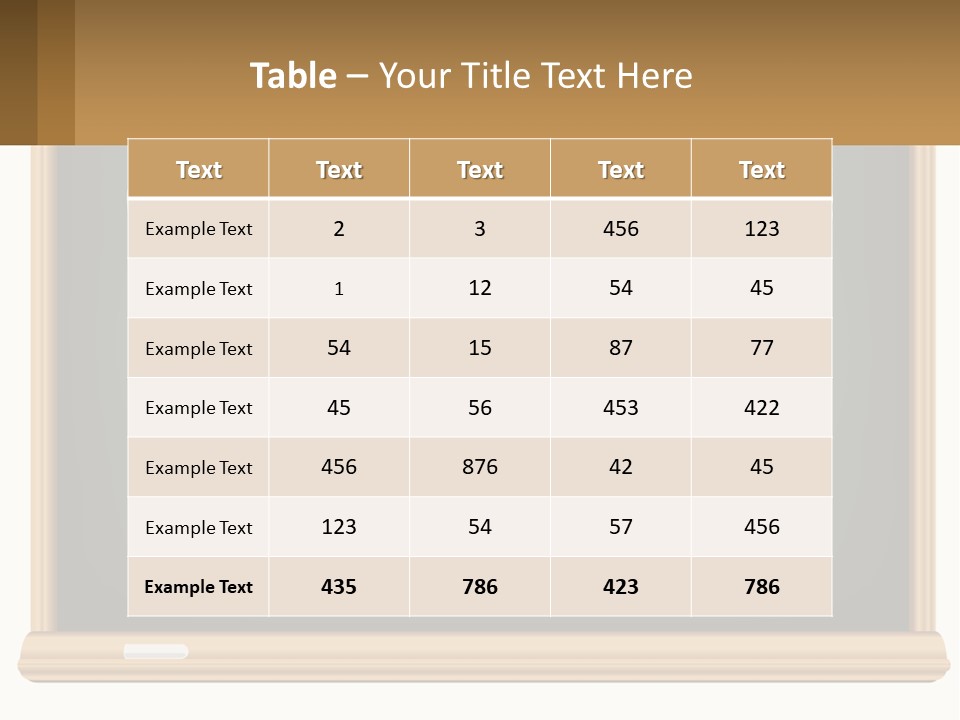Select the first 'Text' column header
The image size is (960, 720).
[x=198, y=169]
